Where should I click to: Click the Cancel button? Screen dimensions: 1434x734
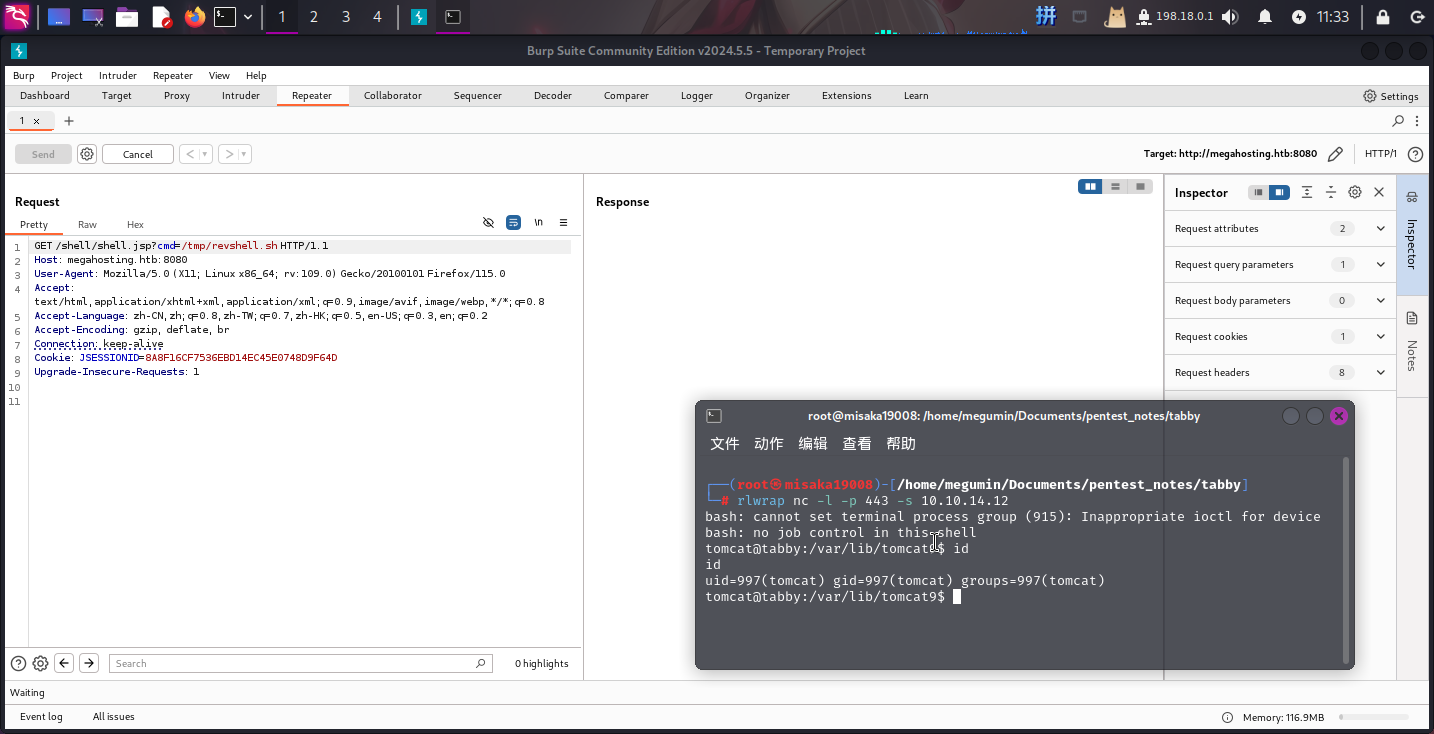coord(138,154)
